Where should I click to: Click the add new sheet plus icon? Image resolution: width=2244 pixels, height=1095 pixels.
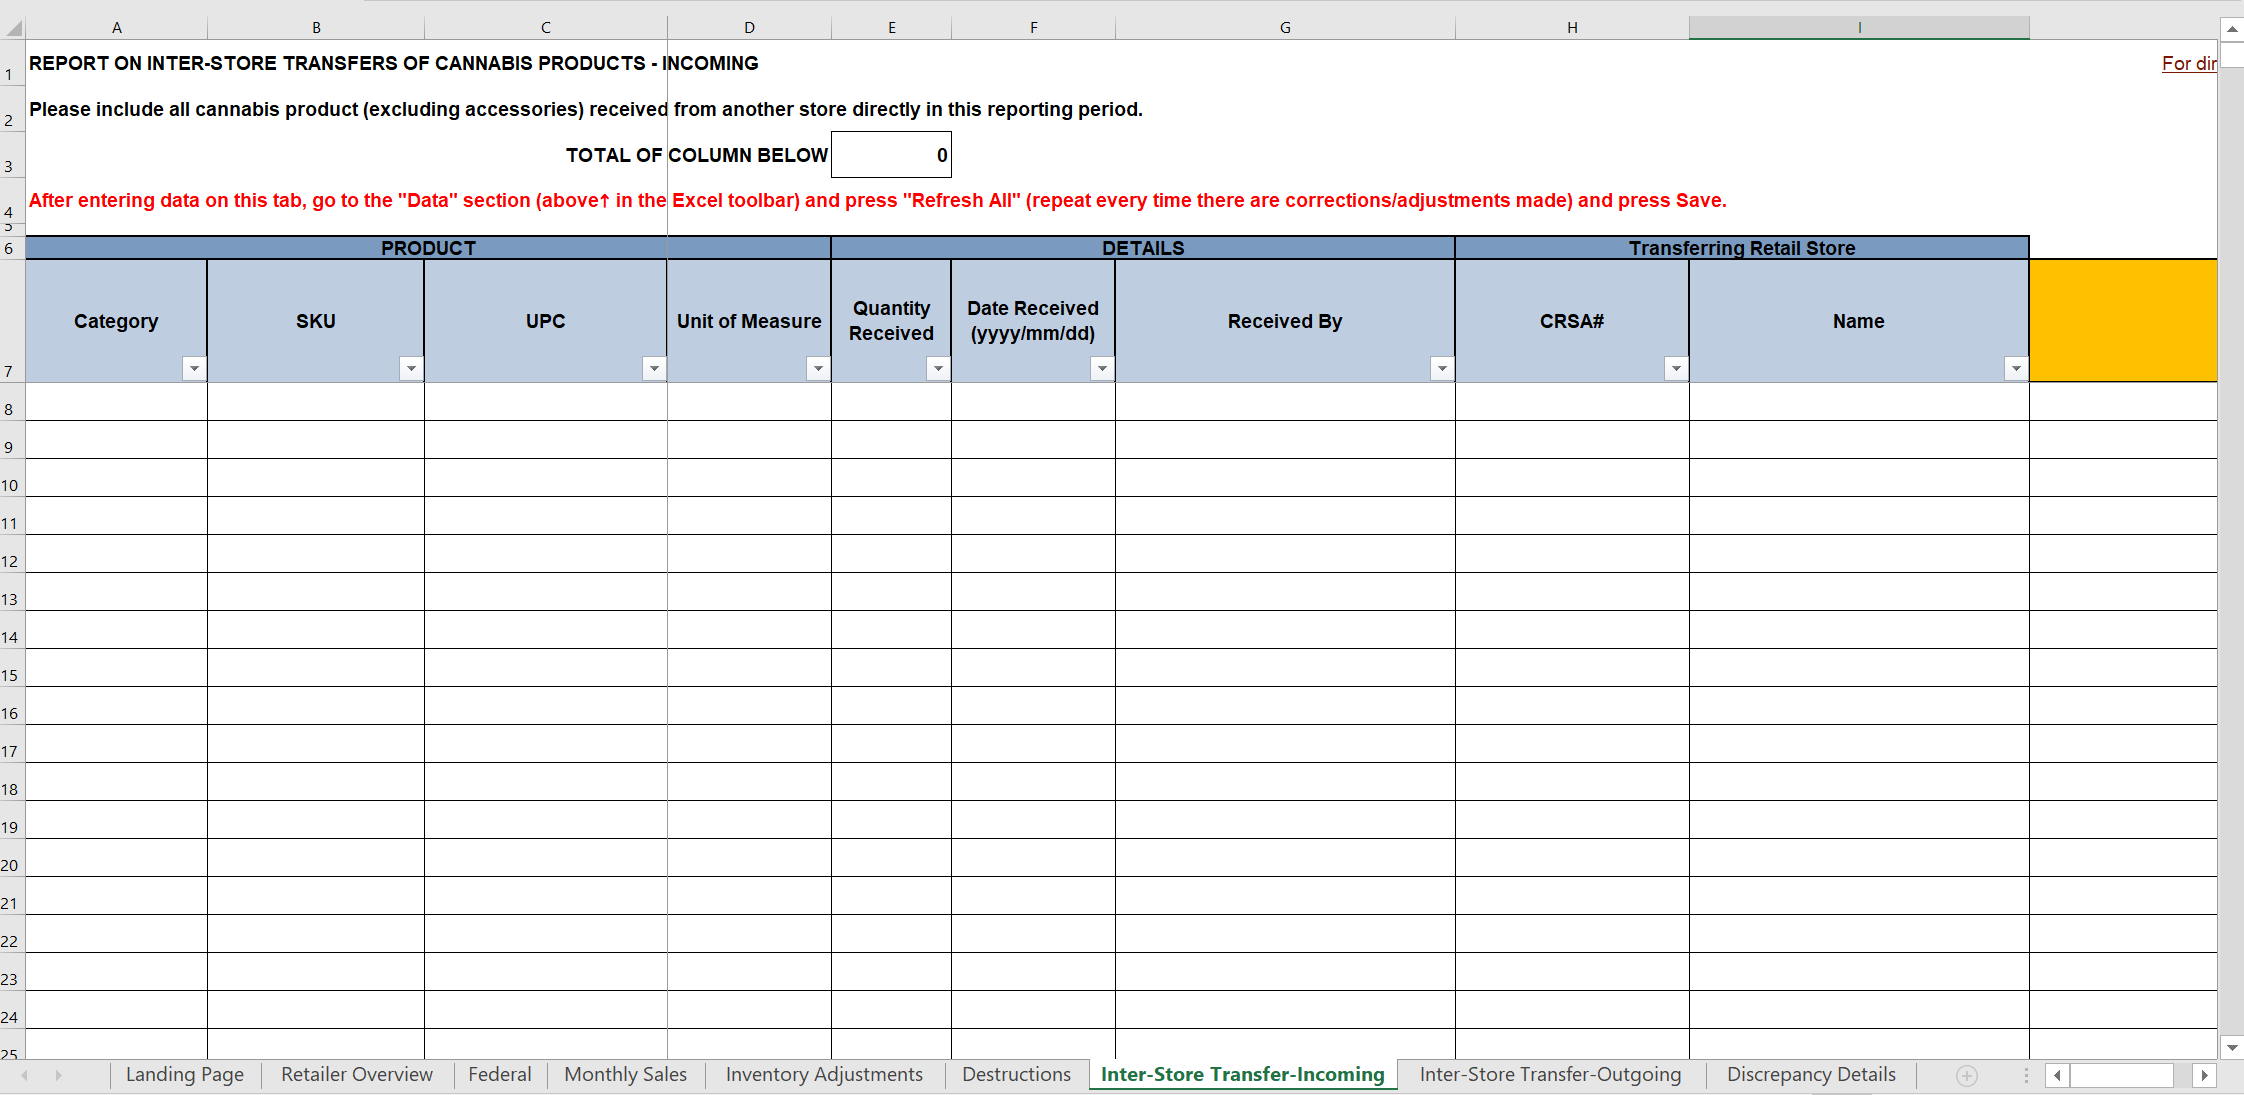pyautogui.click(x=1966, y=1075)
